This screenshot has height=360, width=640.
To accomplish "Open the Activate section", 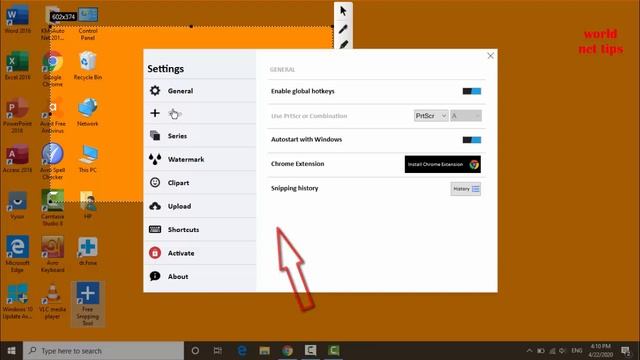I will pyautogui.click(x=200, y=253).
